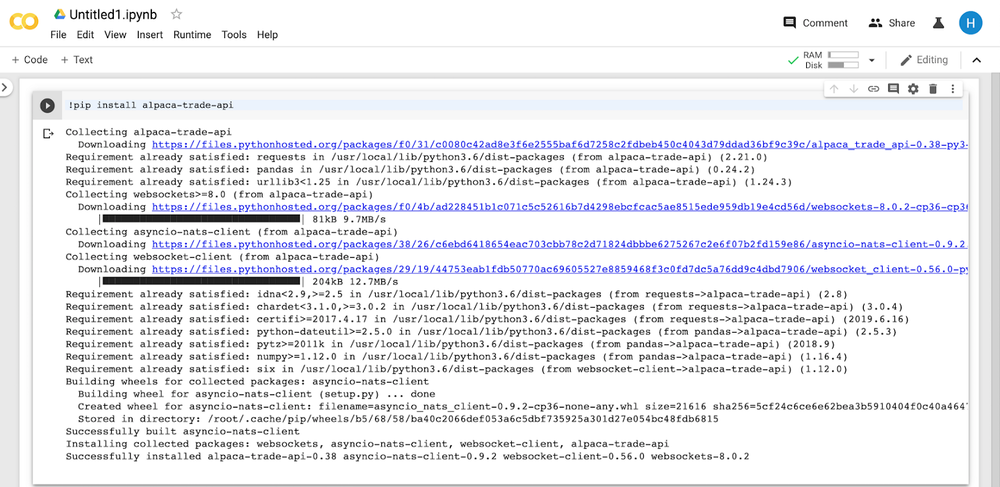This screenshot has height=487, width=1000.
Task: Move cell down with arrow icon
Action: (853, 89)
